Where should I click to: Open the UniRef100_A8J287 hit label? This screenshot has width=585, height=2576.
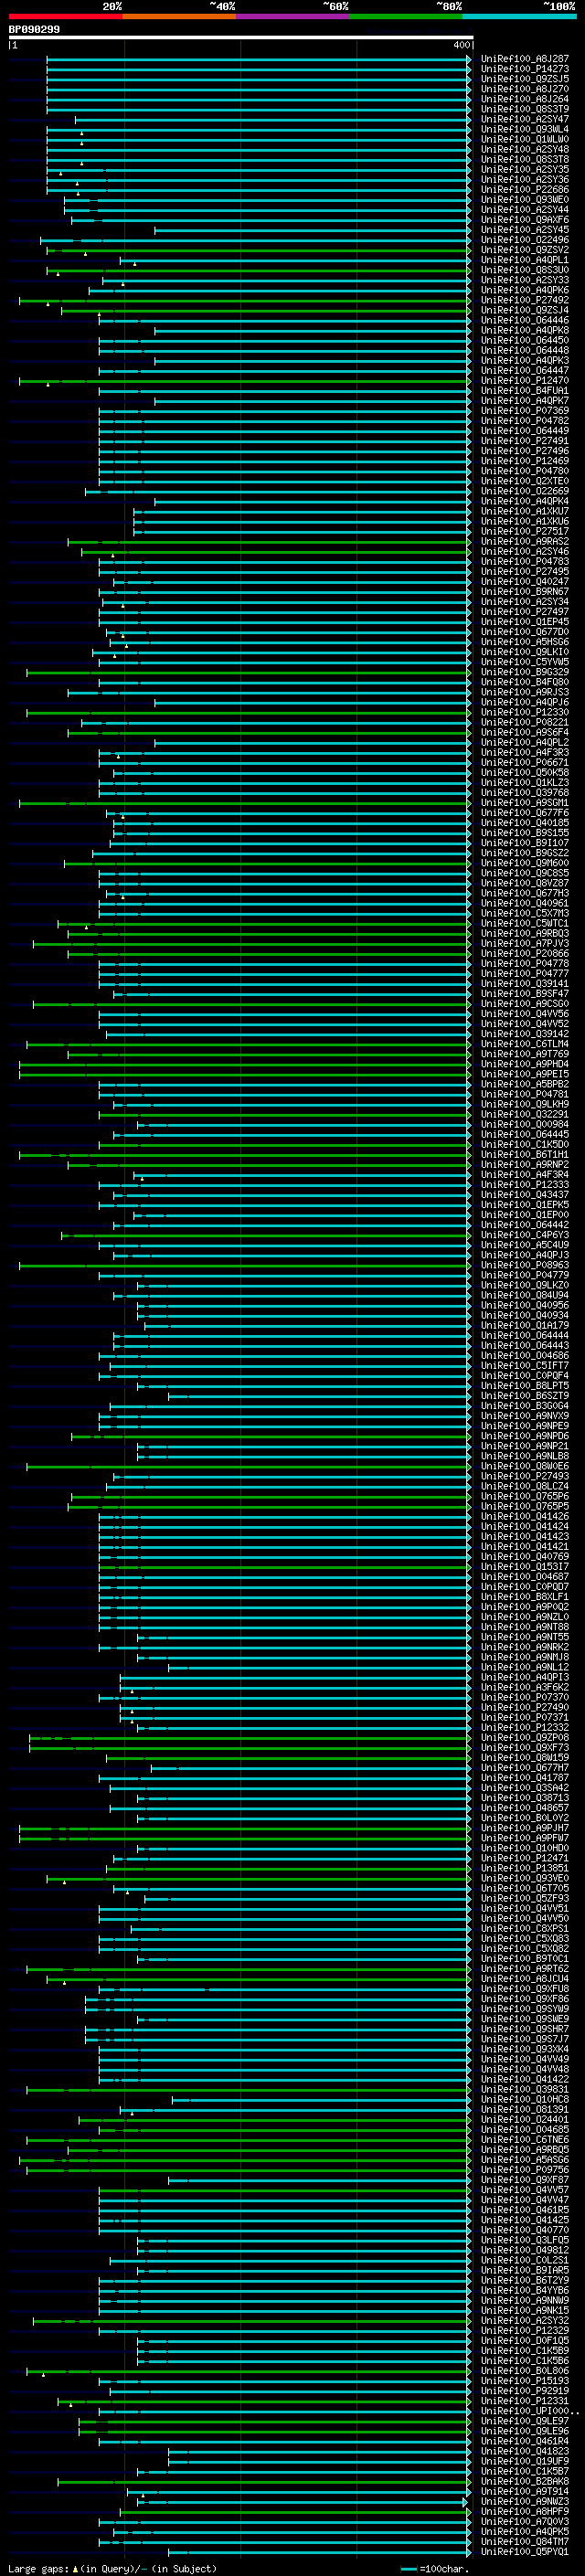coord(525,59)
